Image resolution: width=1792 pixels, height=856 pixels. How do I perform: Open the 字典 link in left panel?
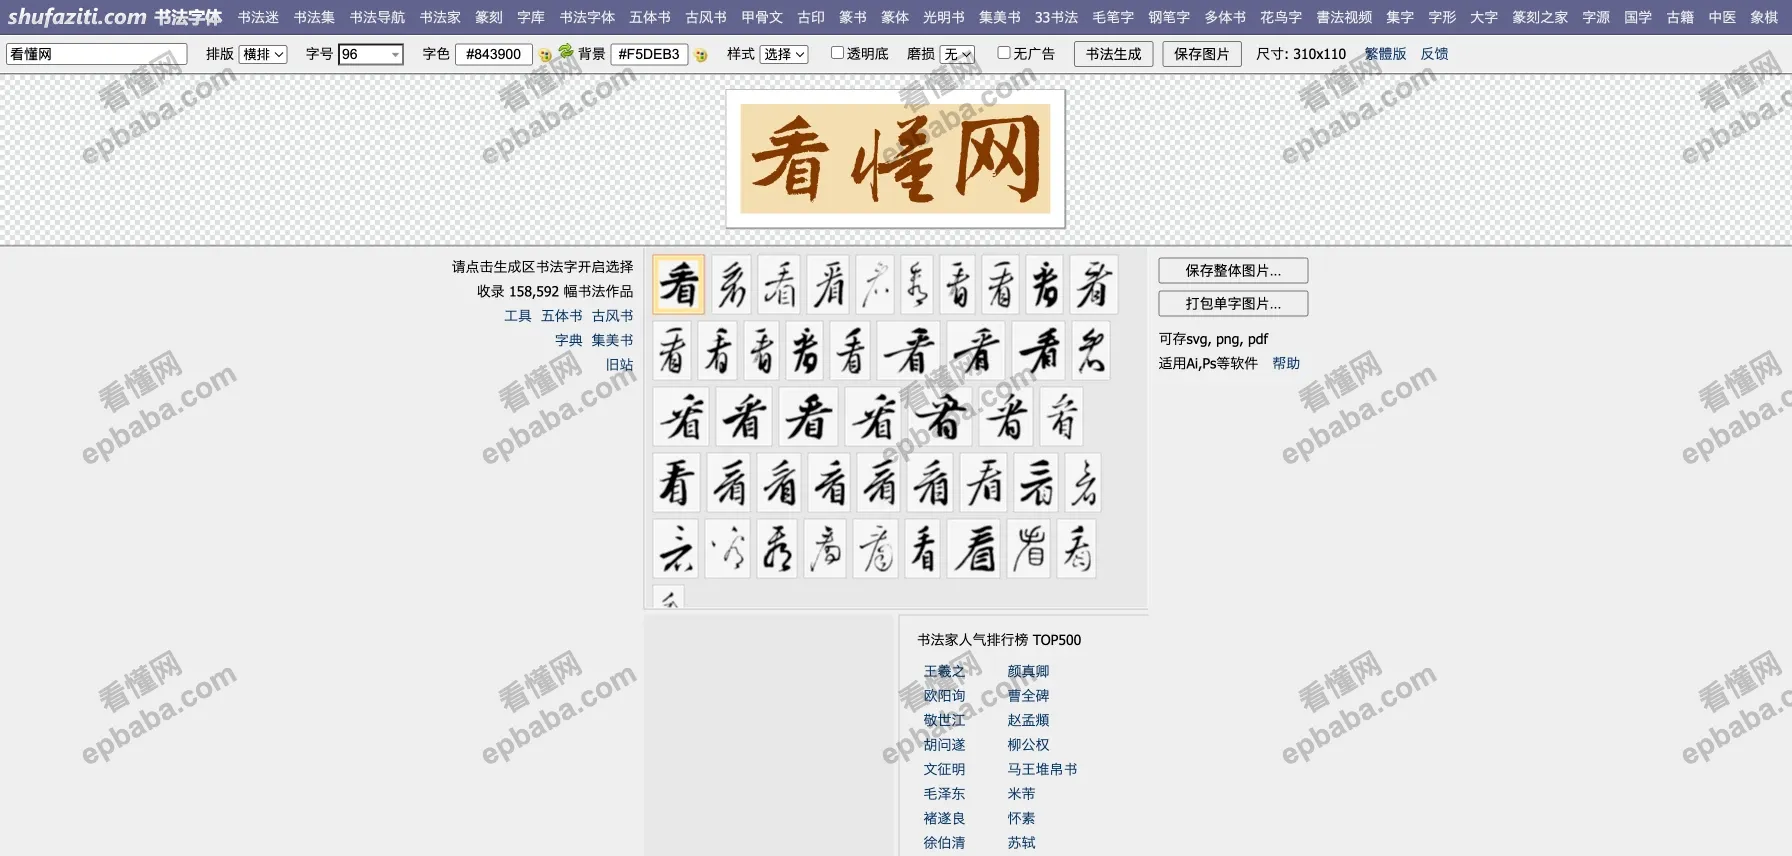click(x=569, y=340)
